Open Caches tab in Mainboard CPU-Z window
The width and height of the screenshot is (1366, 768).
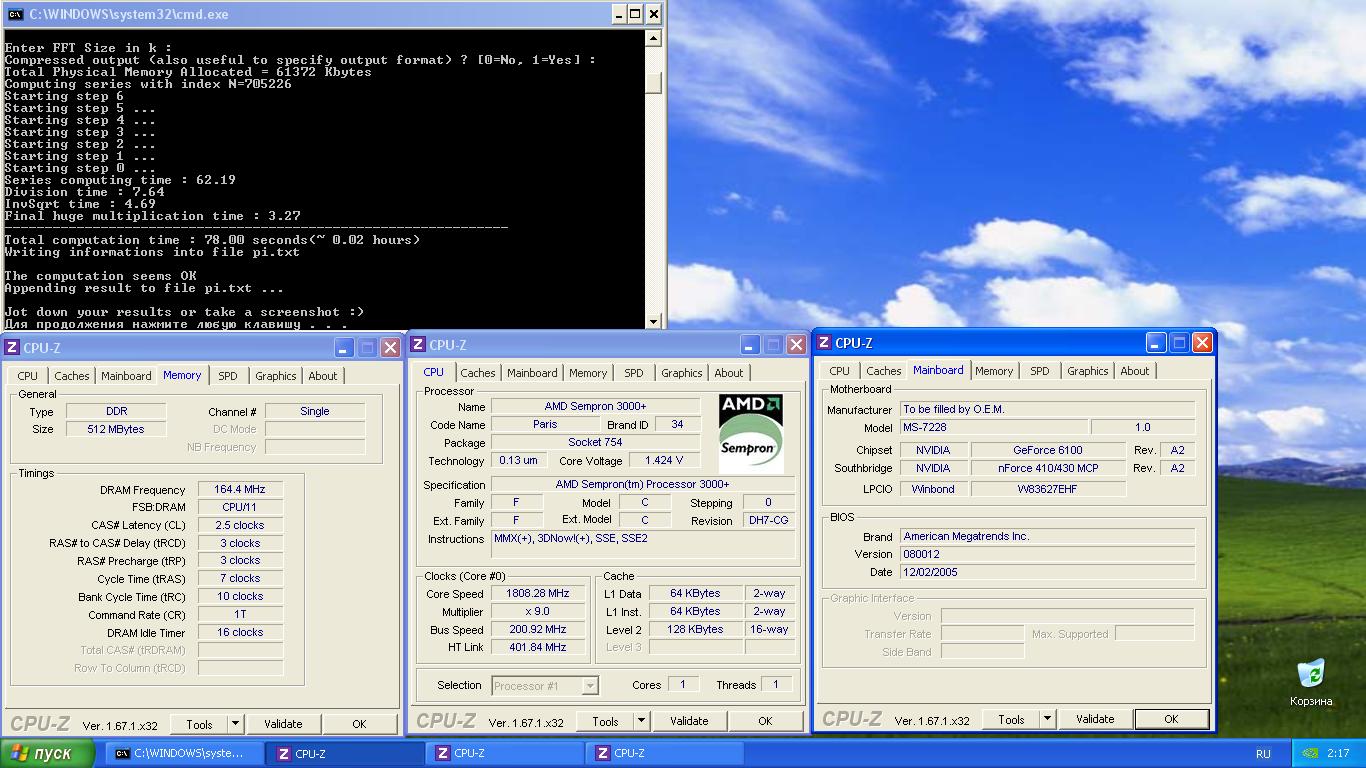(x=884, y=371)
